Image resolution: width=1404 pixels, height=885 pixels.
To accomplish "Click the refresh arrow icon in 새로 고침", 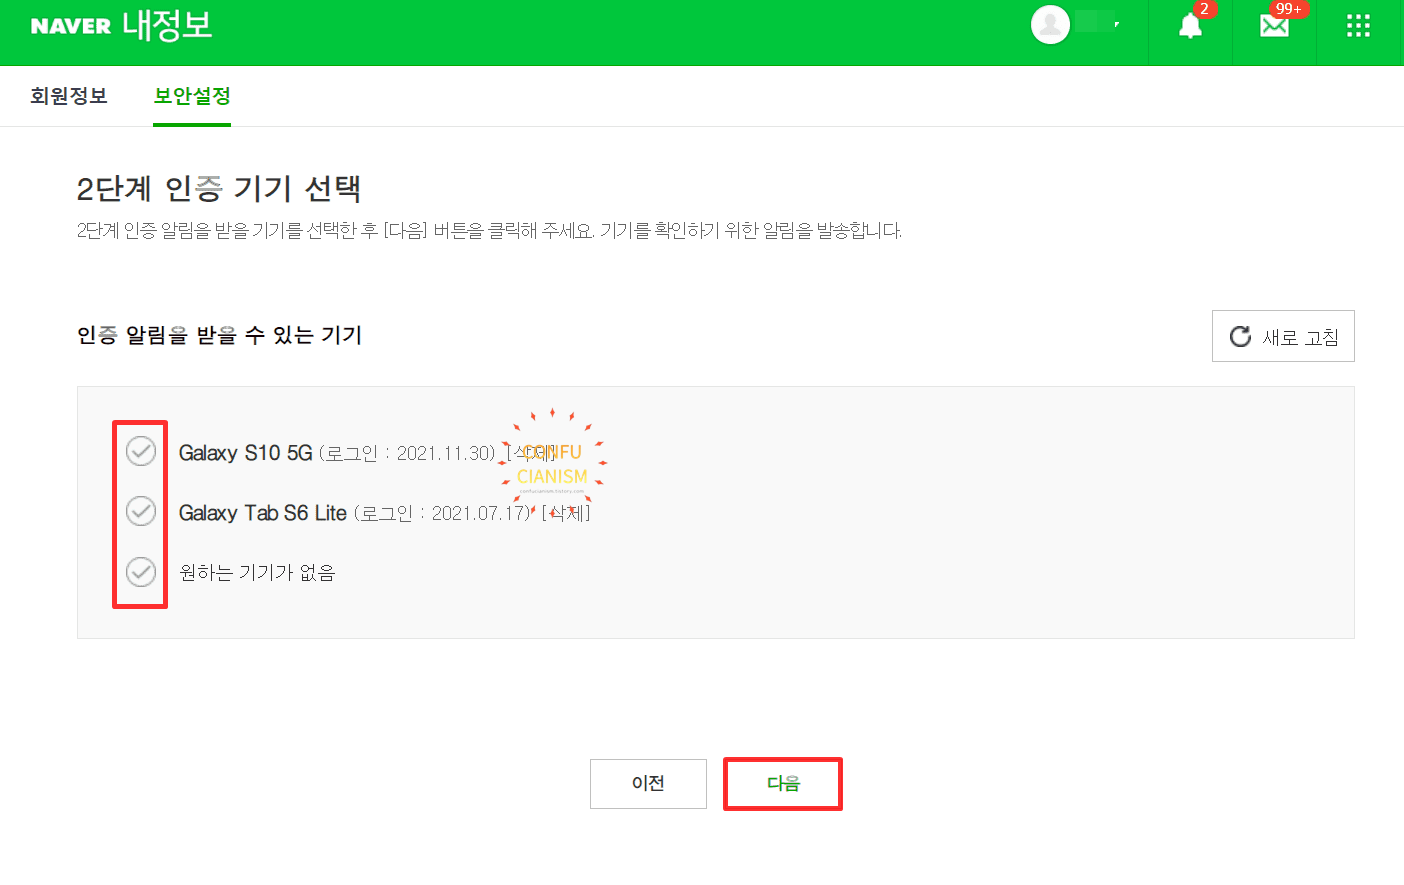I will (1241, 337).
